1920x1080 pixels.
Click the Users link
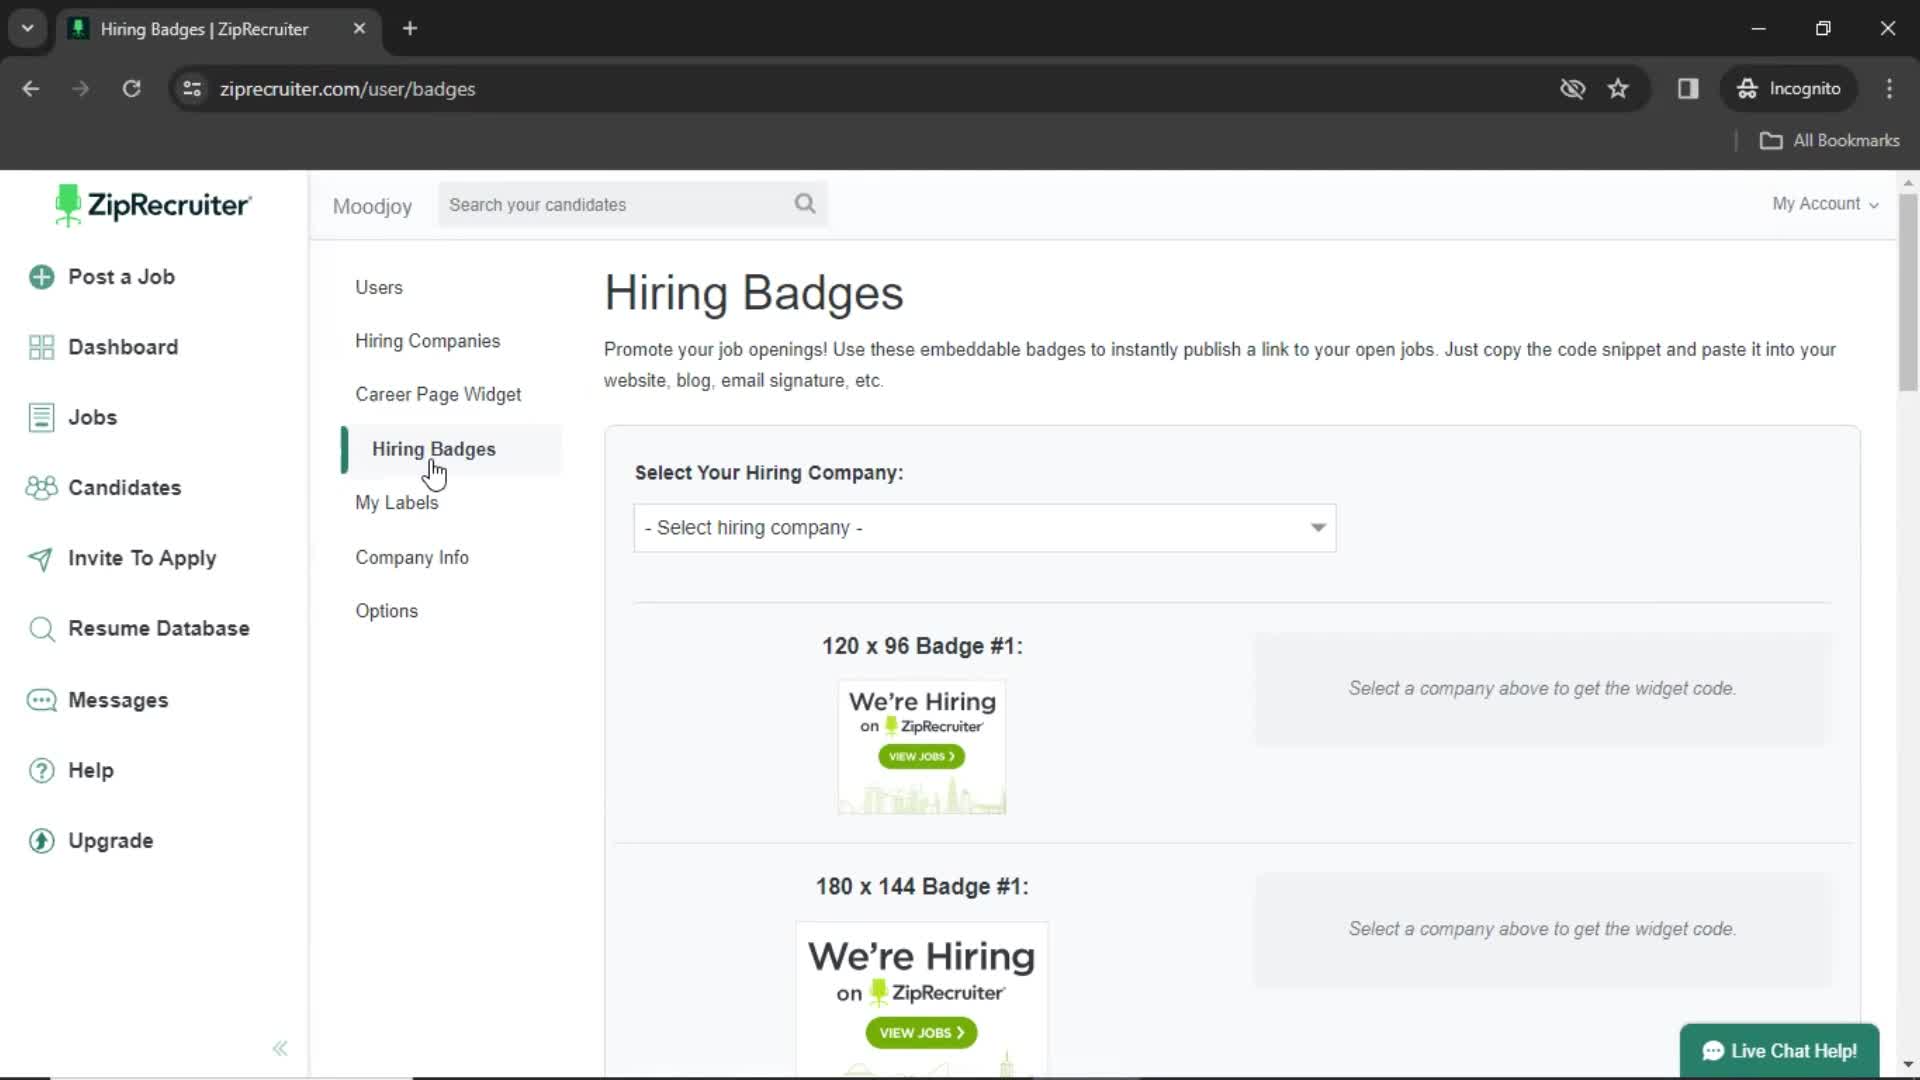click(x=378, y=286)
